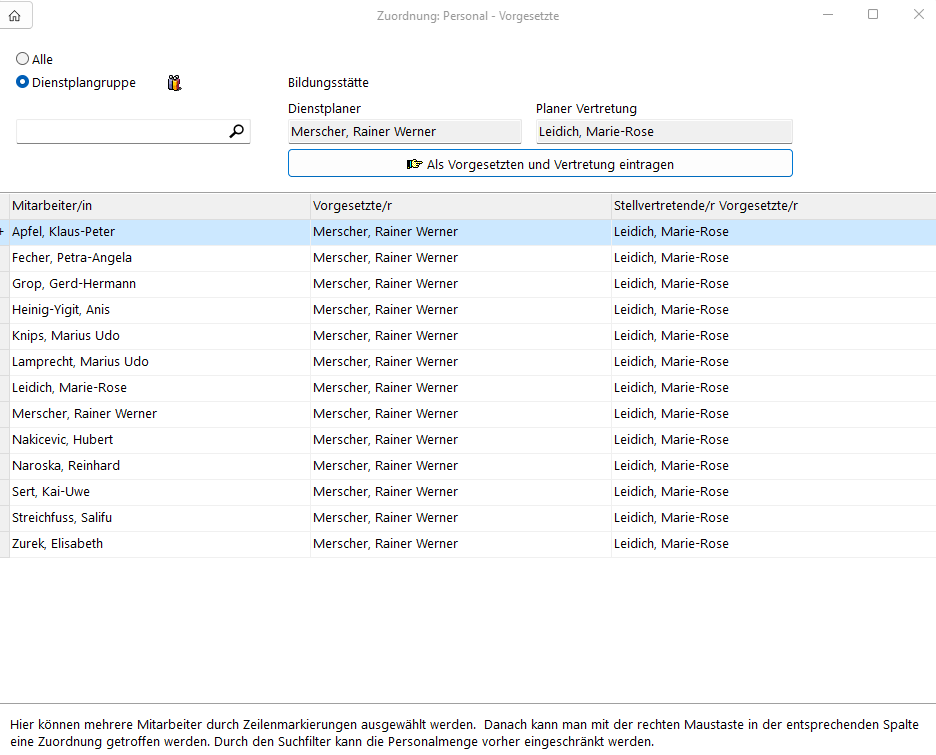Viewport: 936px width, 755px height.
Task: Select the highlighted row Apfel, Klaus-Peter
Action: point(150,231)
